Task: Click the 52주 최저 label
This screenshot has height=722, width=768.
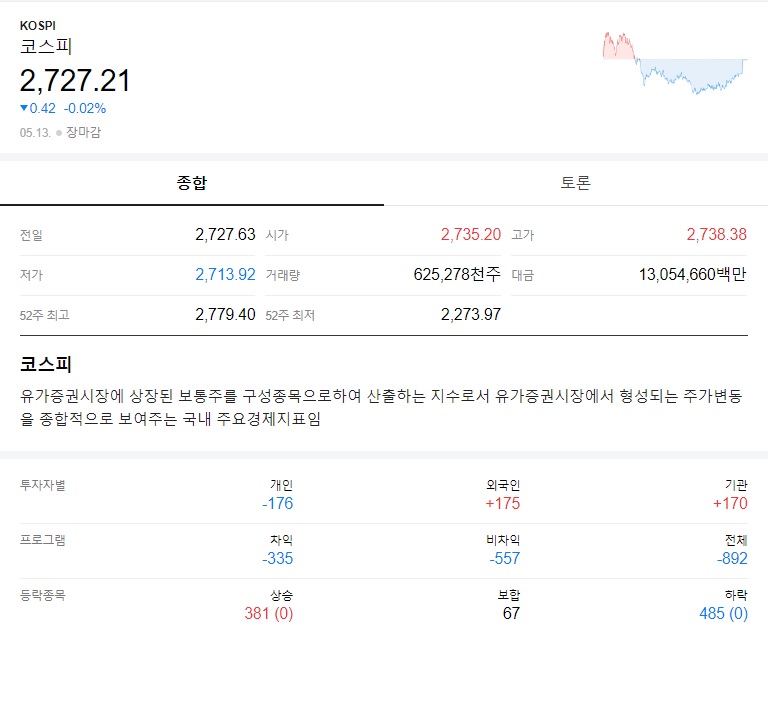Action: pyautogui.click(x=290, y=315)
